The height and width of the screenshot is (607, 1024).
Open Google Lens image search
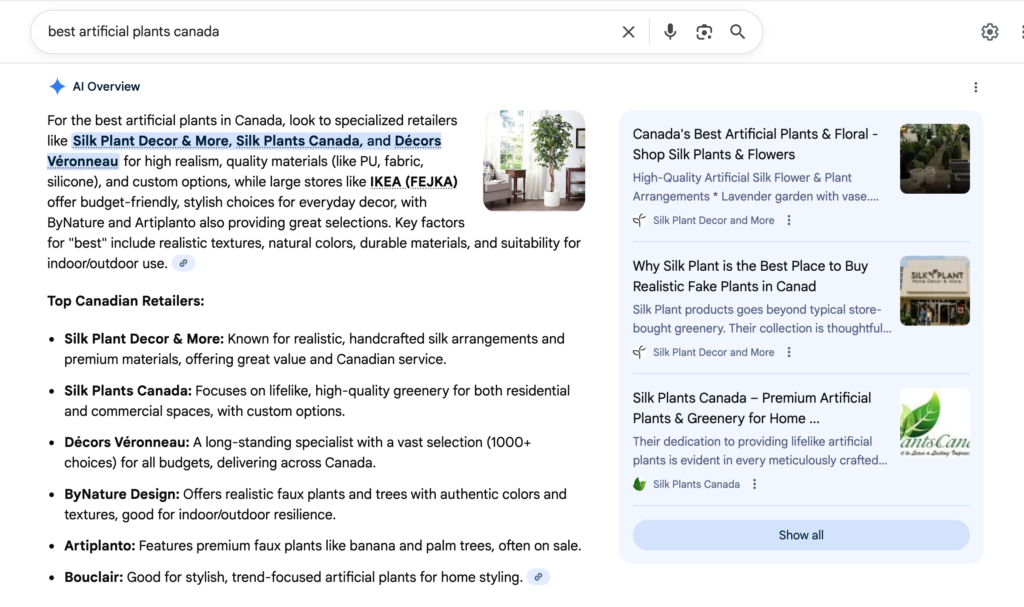[x=704, y=32]
